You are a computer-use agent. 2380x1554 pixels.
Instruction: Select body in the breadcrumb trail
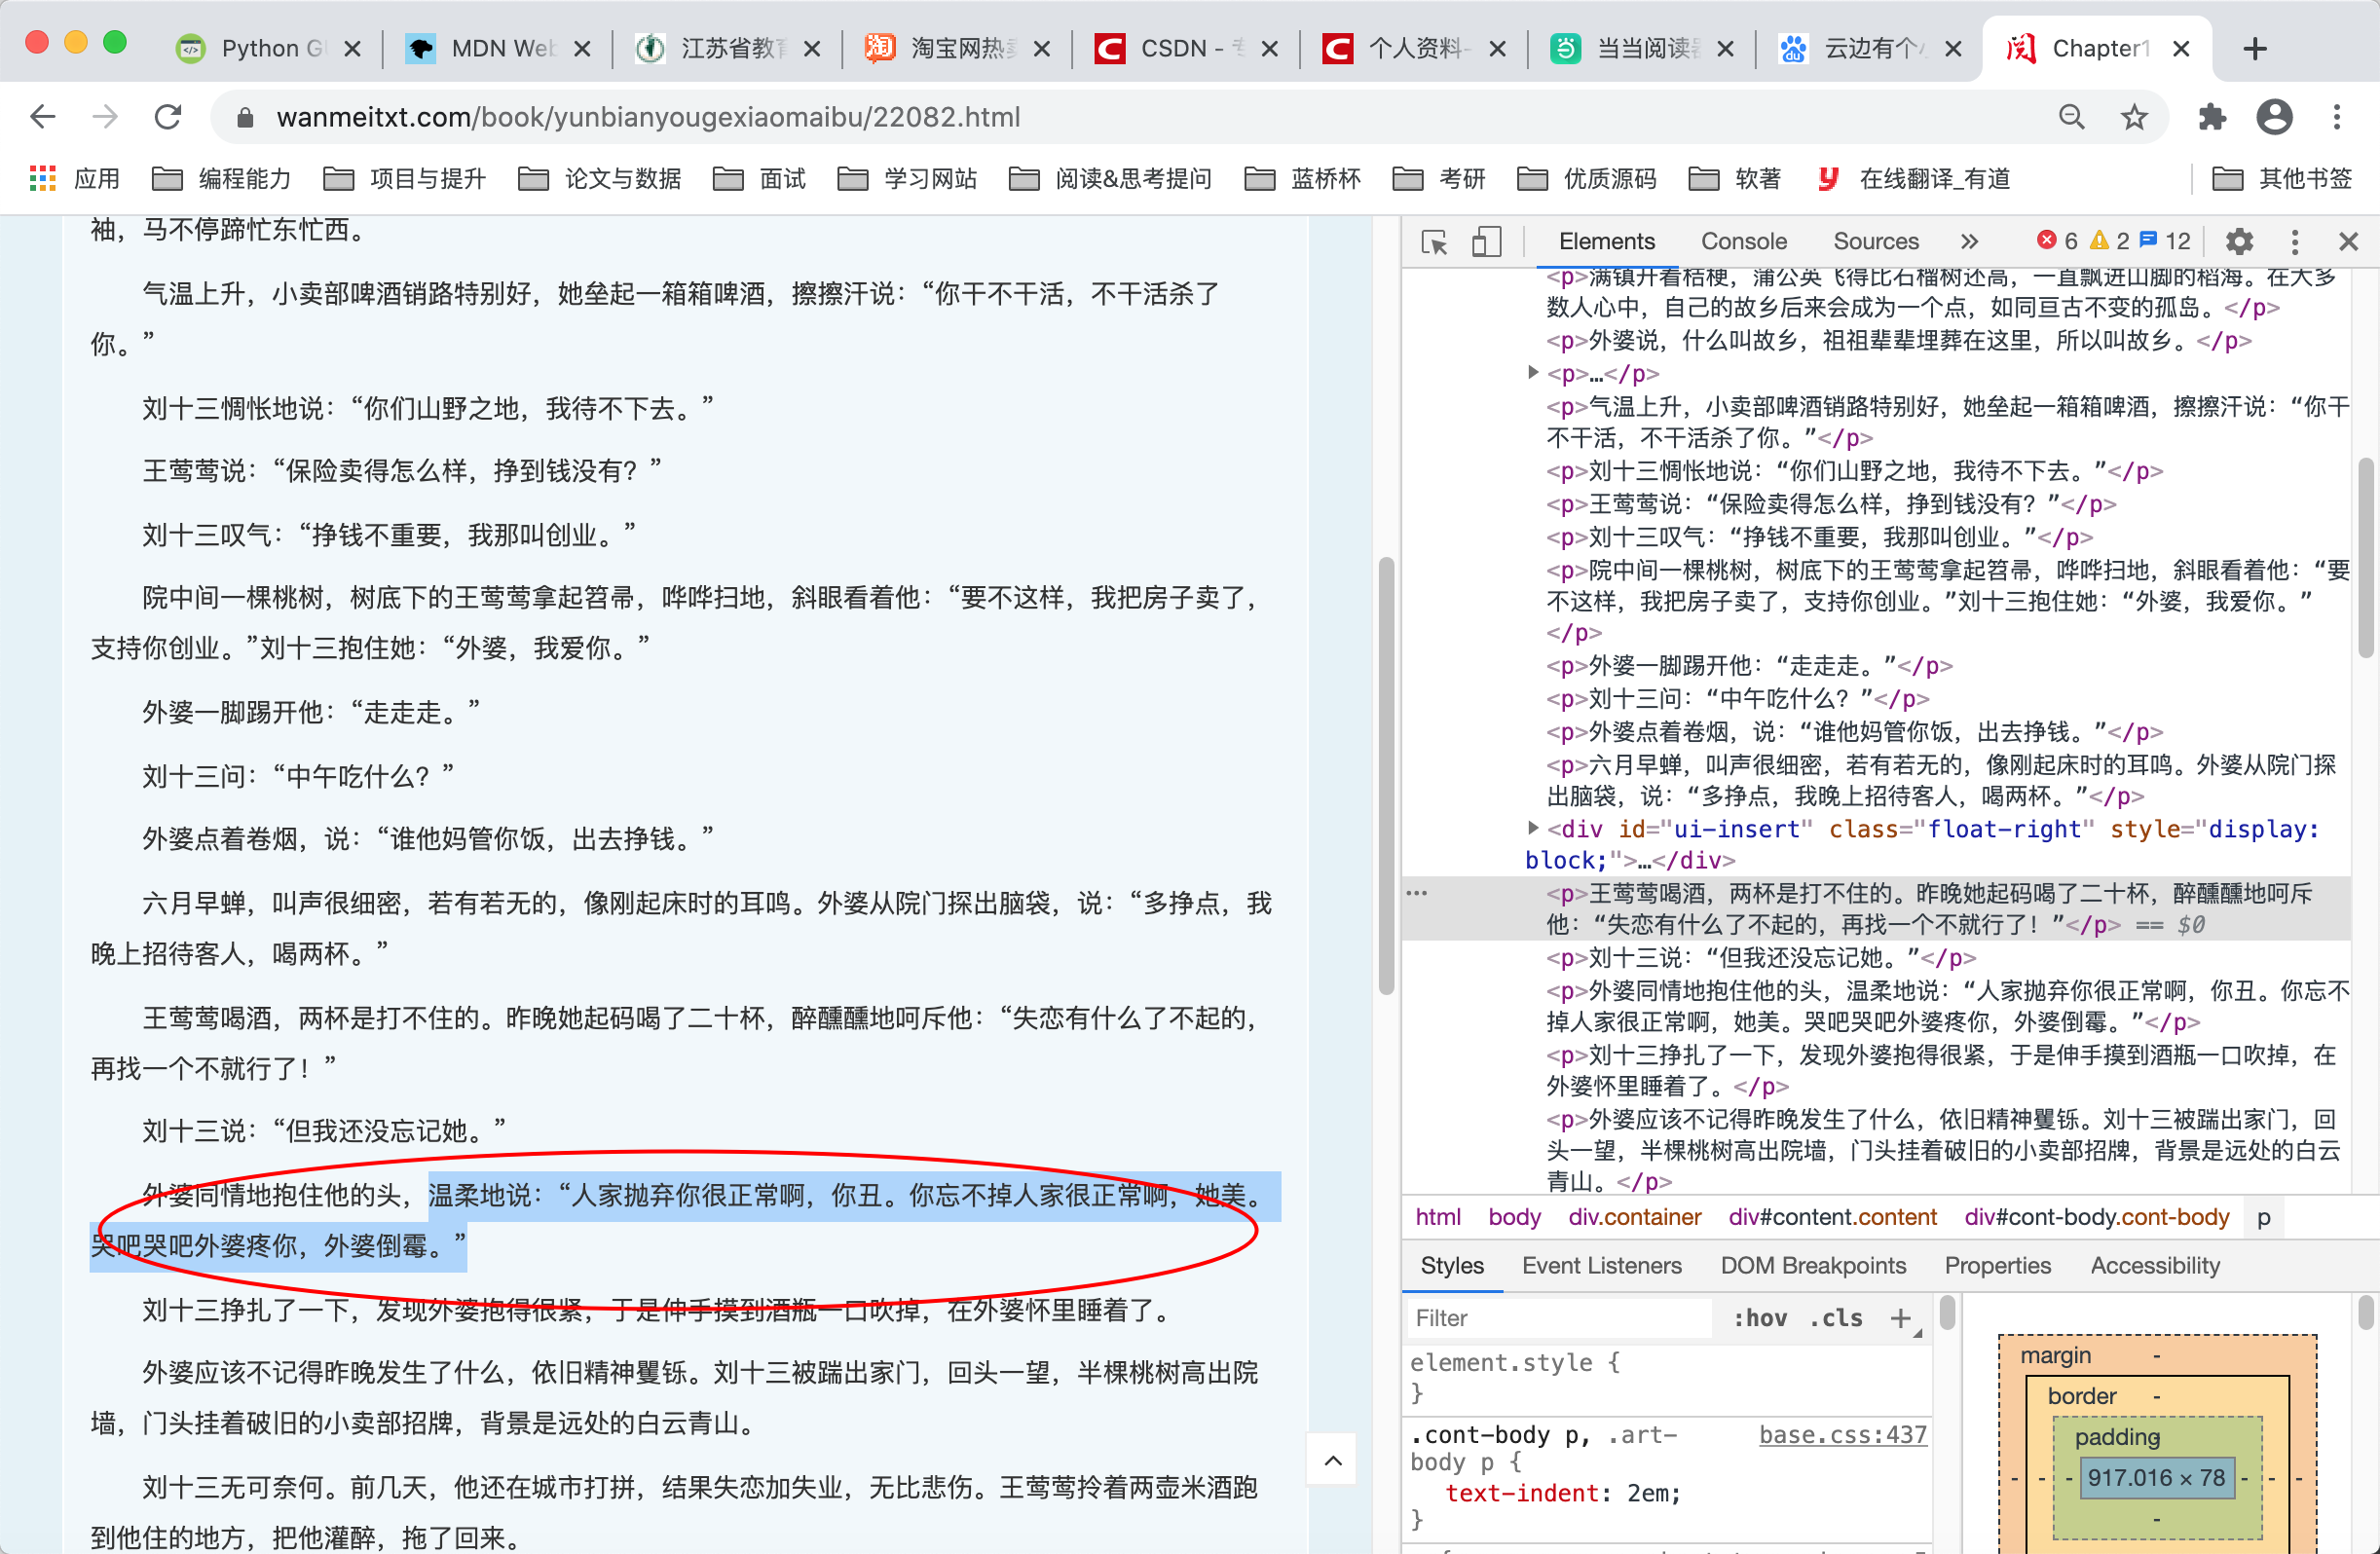coord(1514,1217)
